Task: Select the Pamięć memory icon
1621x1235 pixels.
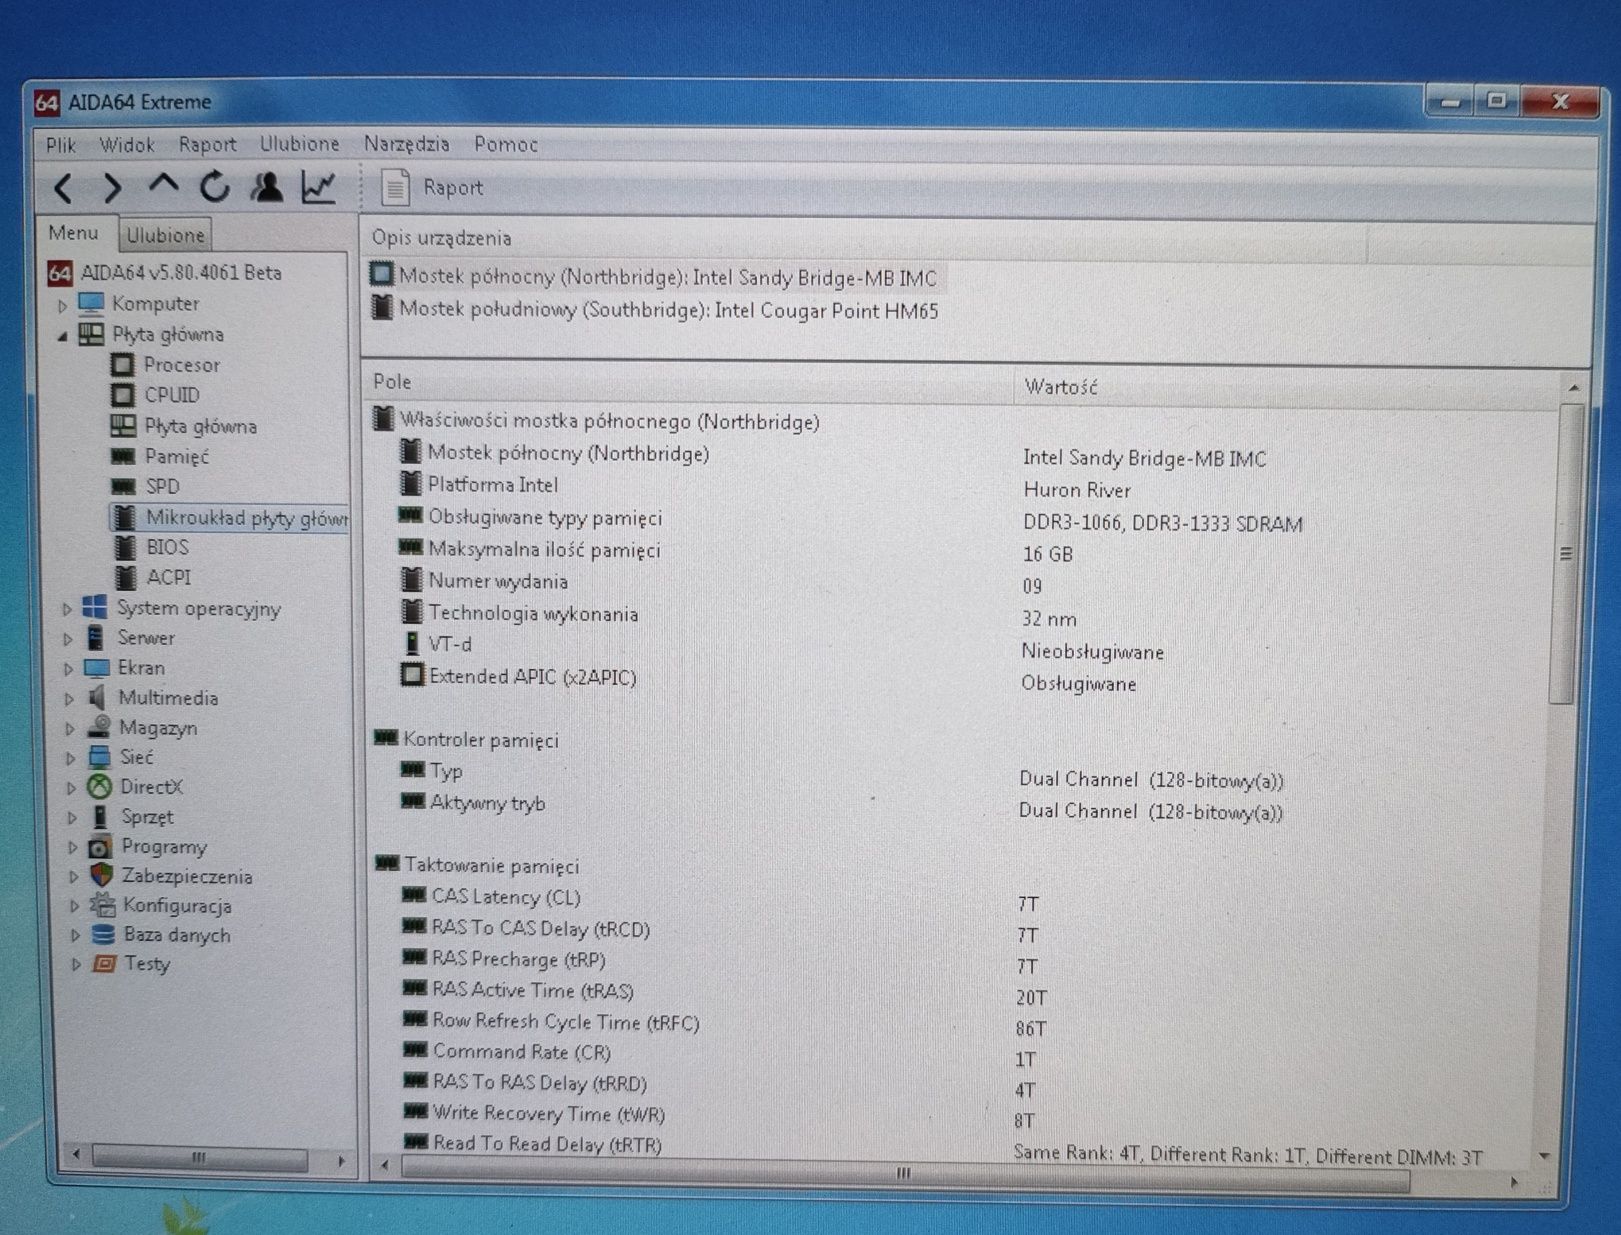Action: pos(123,457)
